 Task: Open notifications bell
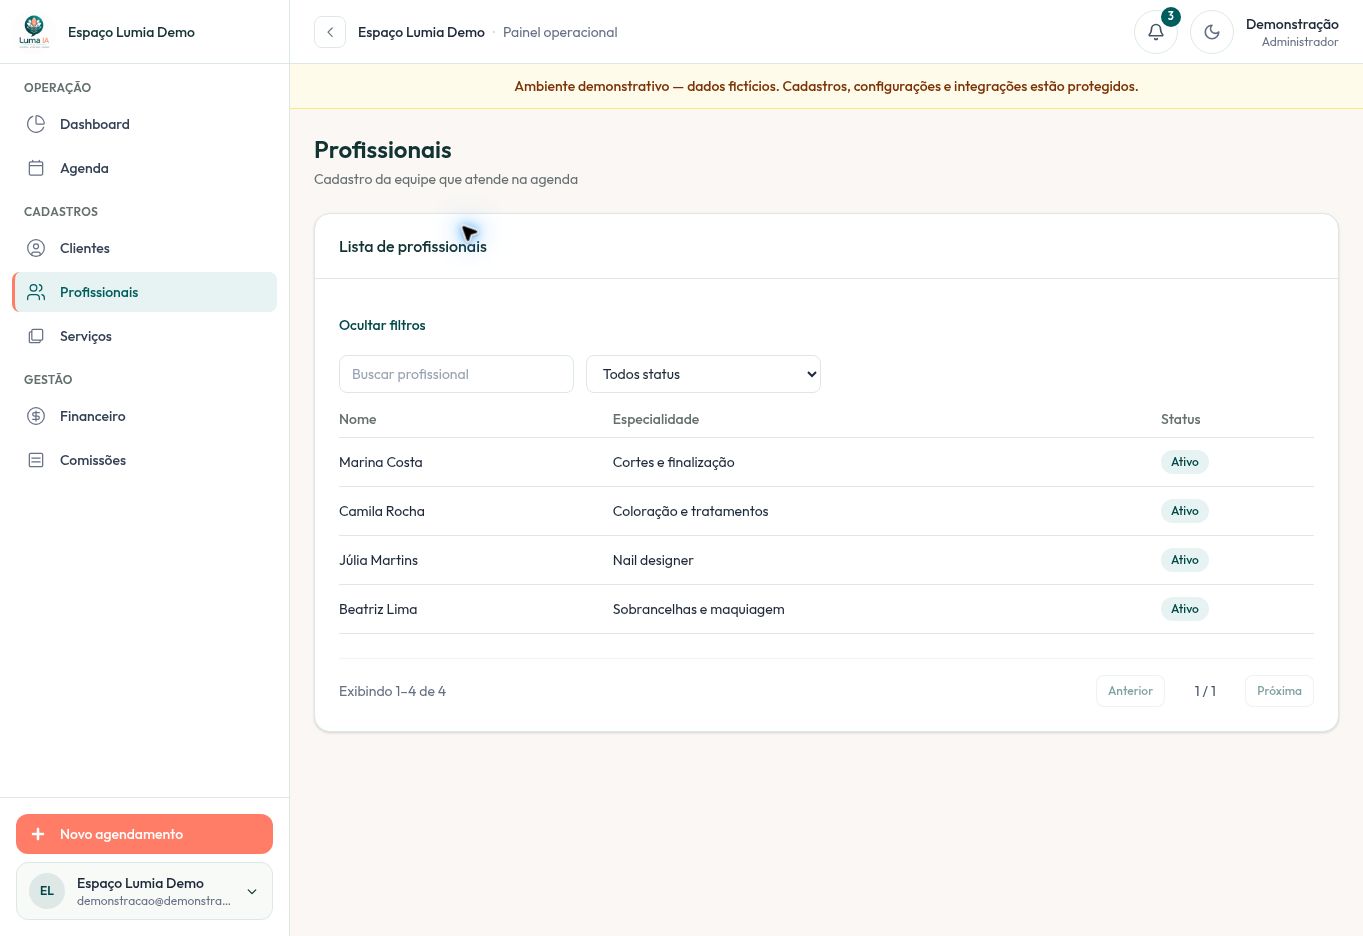click(x=1155, y=32)
